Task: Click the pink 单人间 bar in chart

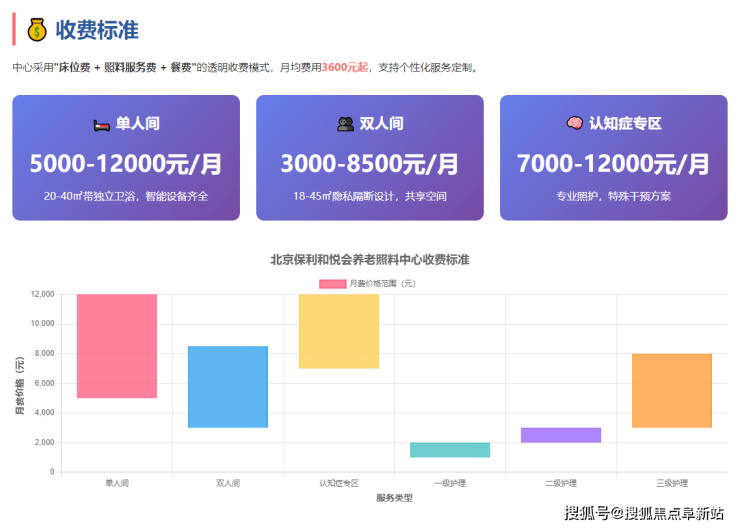Action: (x=117, y=346)
